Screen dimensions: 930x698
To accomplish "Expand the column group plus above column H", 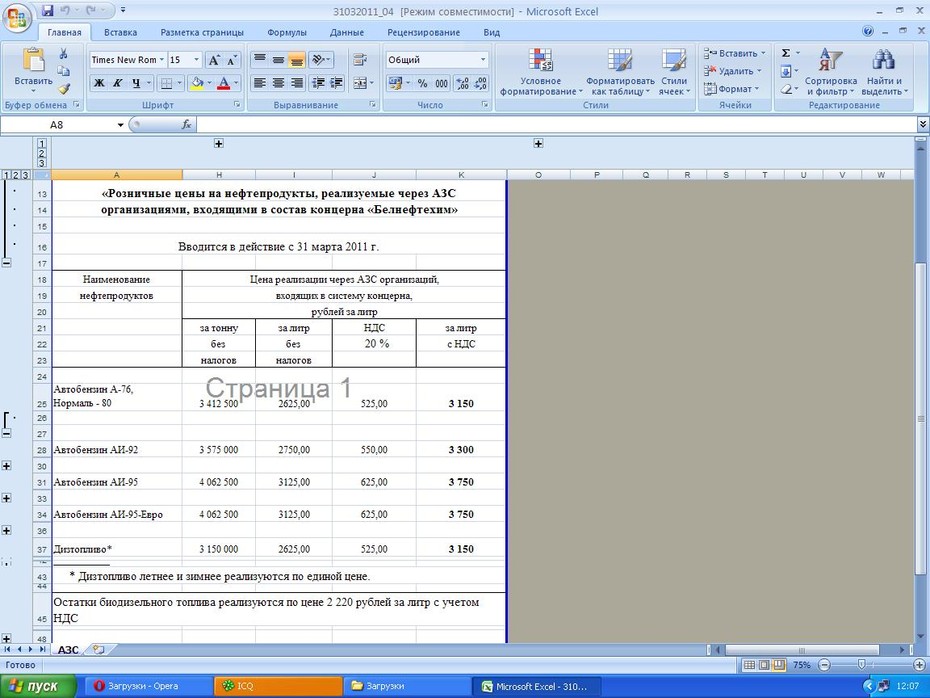I will 219,144.
